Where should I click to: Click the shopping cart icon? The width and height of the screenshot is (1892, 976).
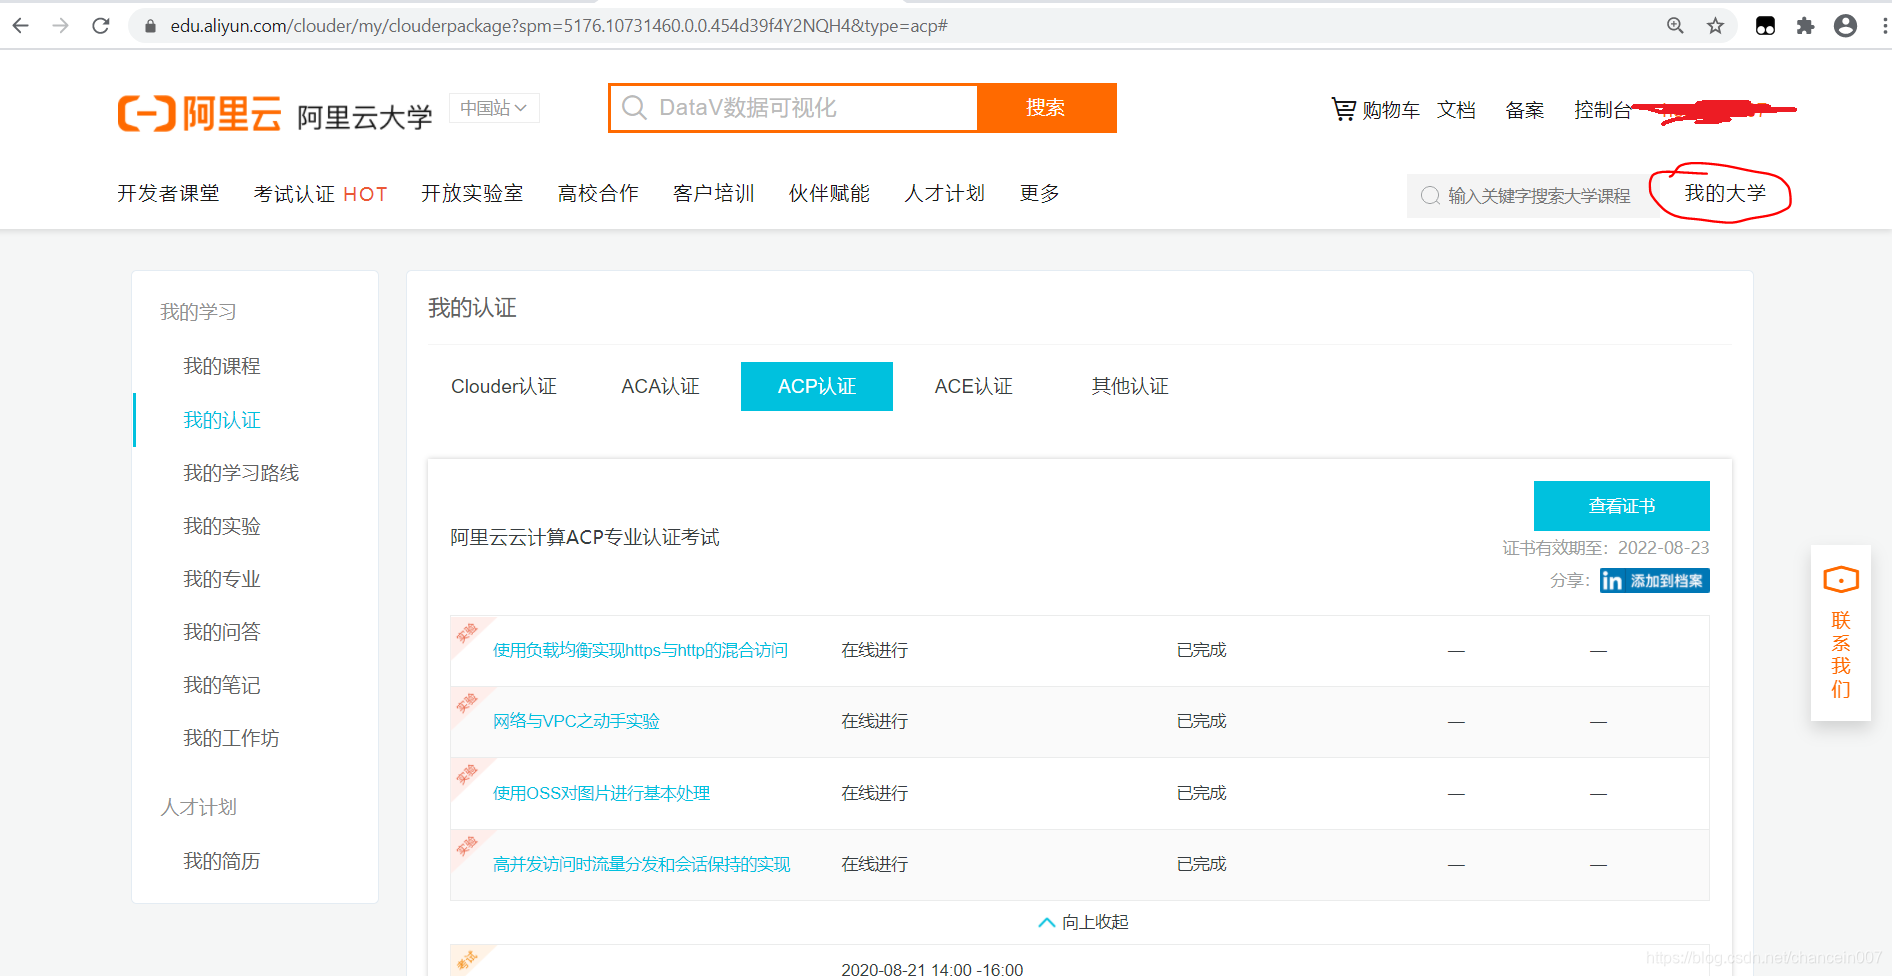coord(1343,109)
